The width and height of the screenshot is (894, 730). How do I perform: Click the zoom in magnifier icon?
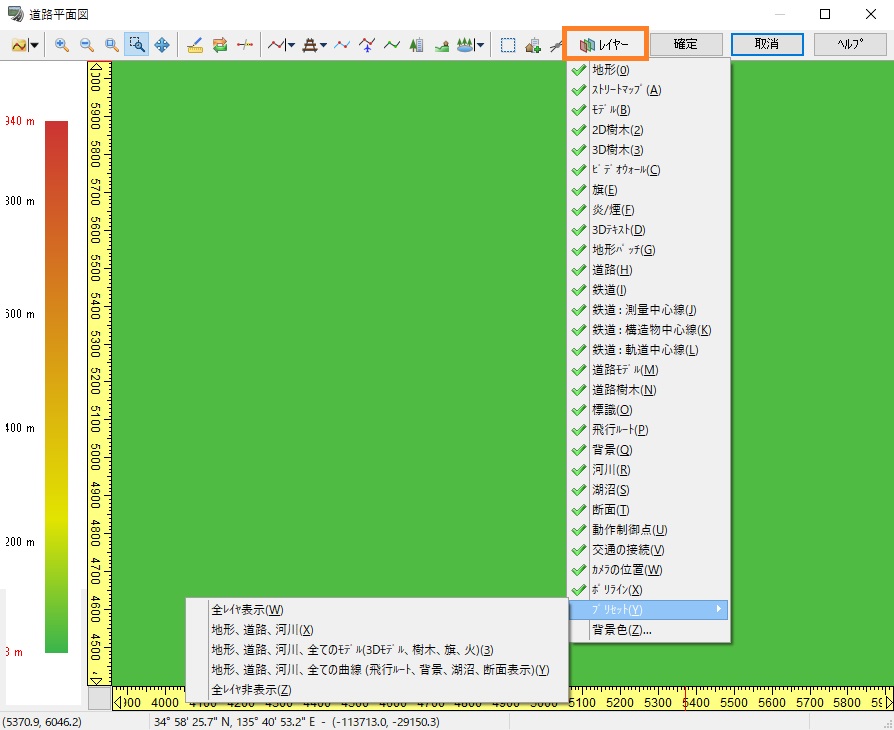(62, 44)
